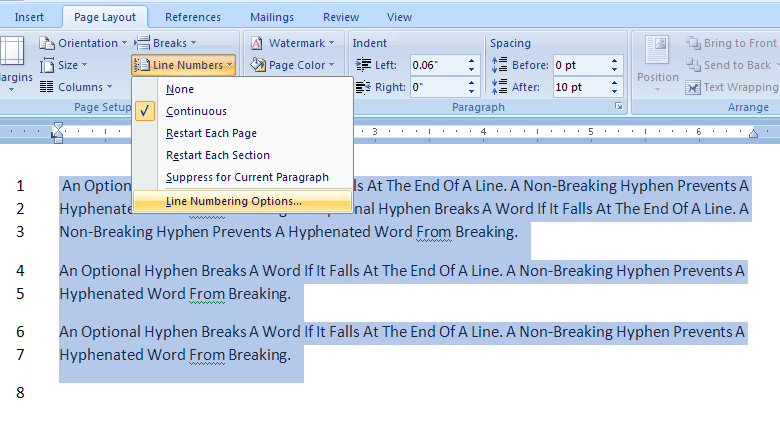This screenshot has height=431, width=780.
Task: Choose Restart Each Section option
Action: (243, 155)
